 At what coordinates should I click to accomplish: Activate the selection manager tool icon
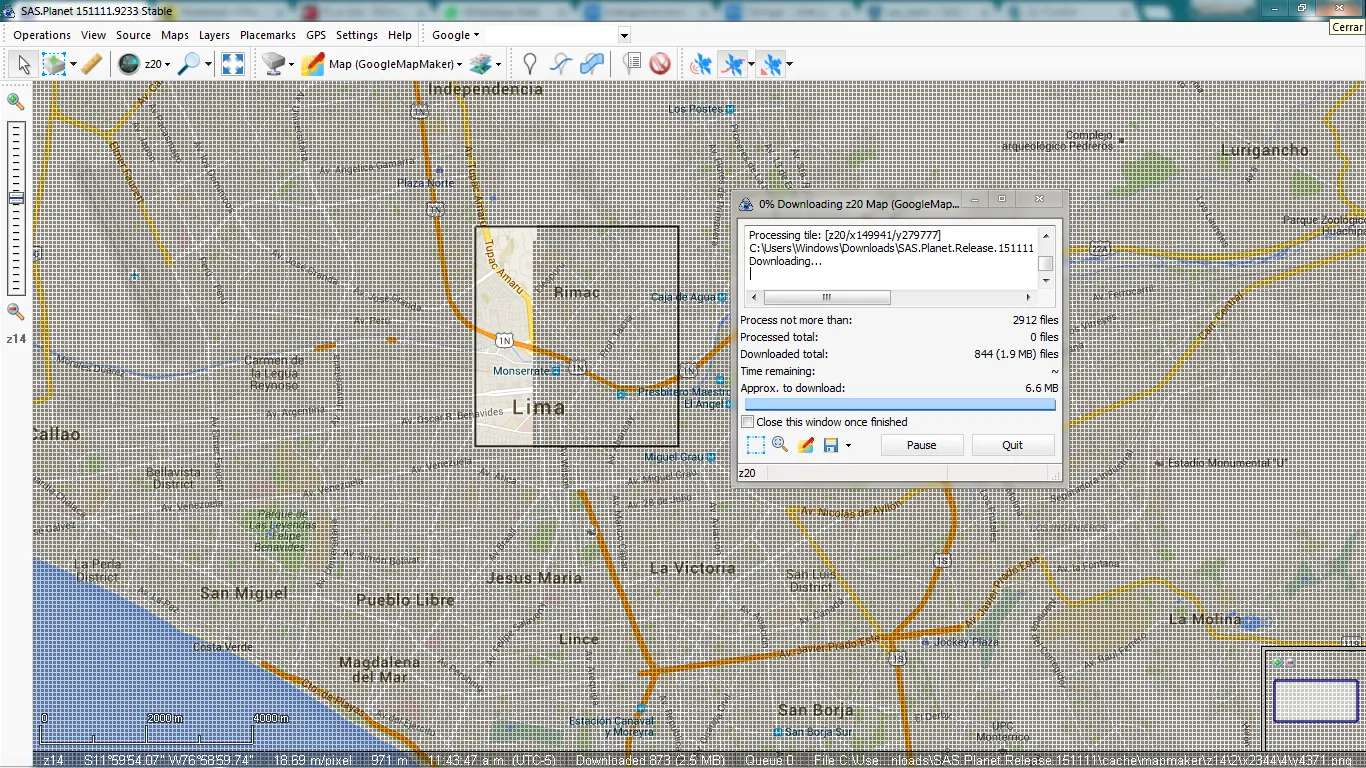click(x=53, y=64)
